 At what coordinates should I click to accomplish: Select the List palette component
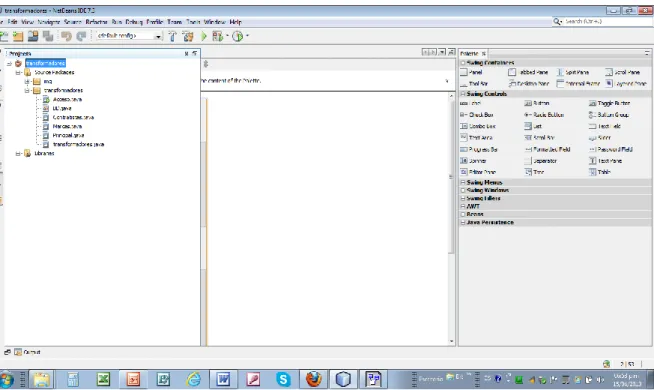(x=533, y=126)
